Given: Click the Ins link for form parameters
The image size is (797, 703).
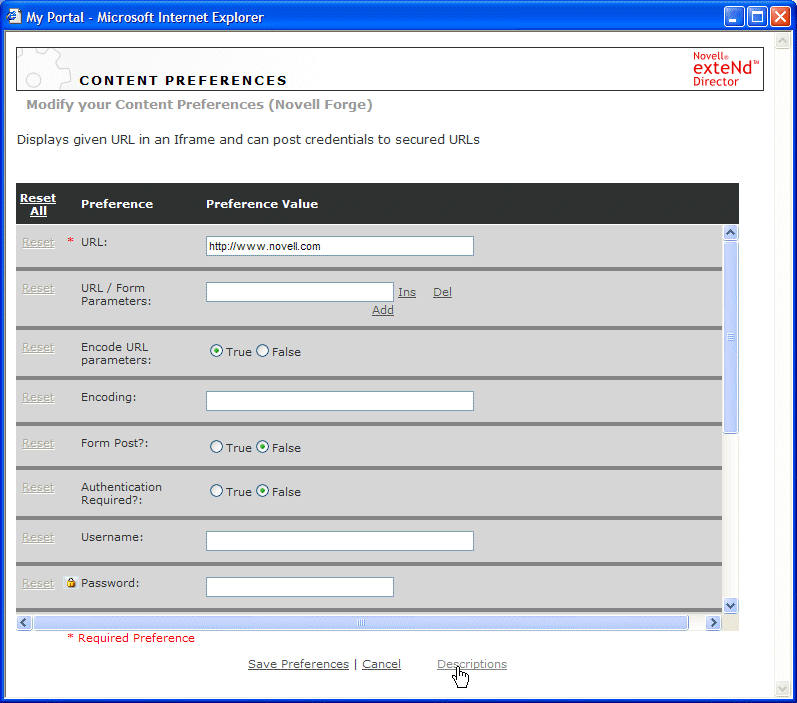Looking at the screenshot, I should click(x=407, y=292).
